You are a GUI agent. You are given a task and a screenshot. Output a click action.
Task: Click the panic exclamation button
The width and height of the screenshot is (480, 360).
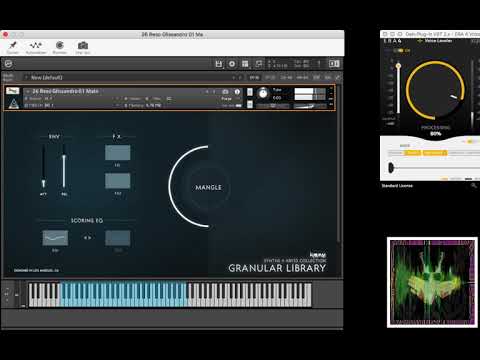coord(319,64)
